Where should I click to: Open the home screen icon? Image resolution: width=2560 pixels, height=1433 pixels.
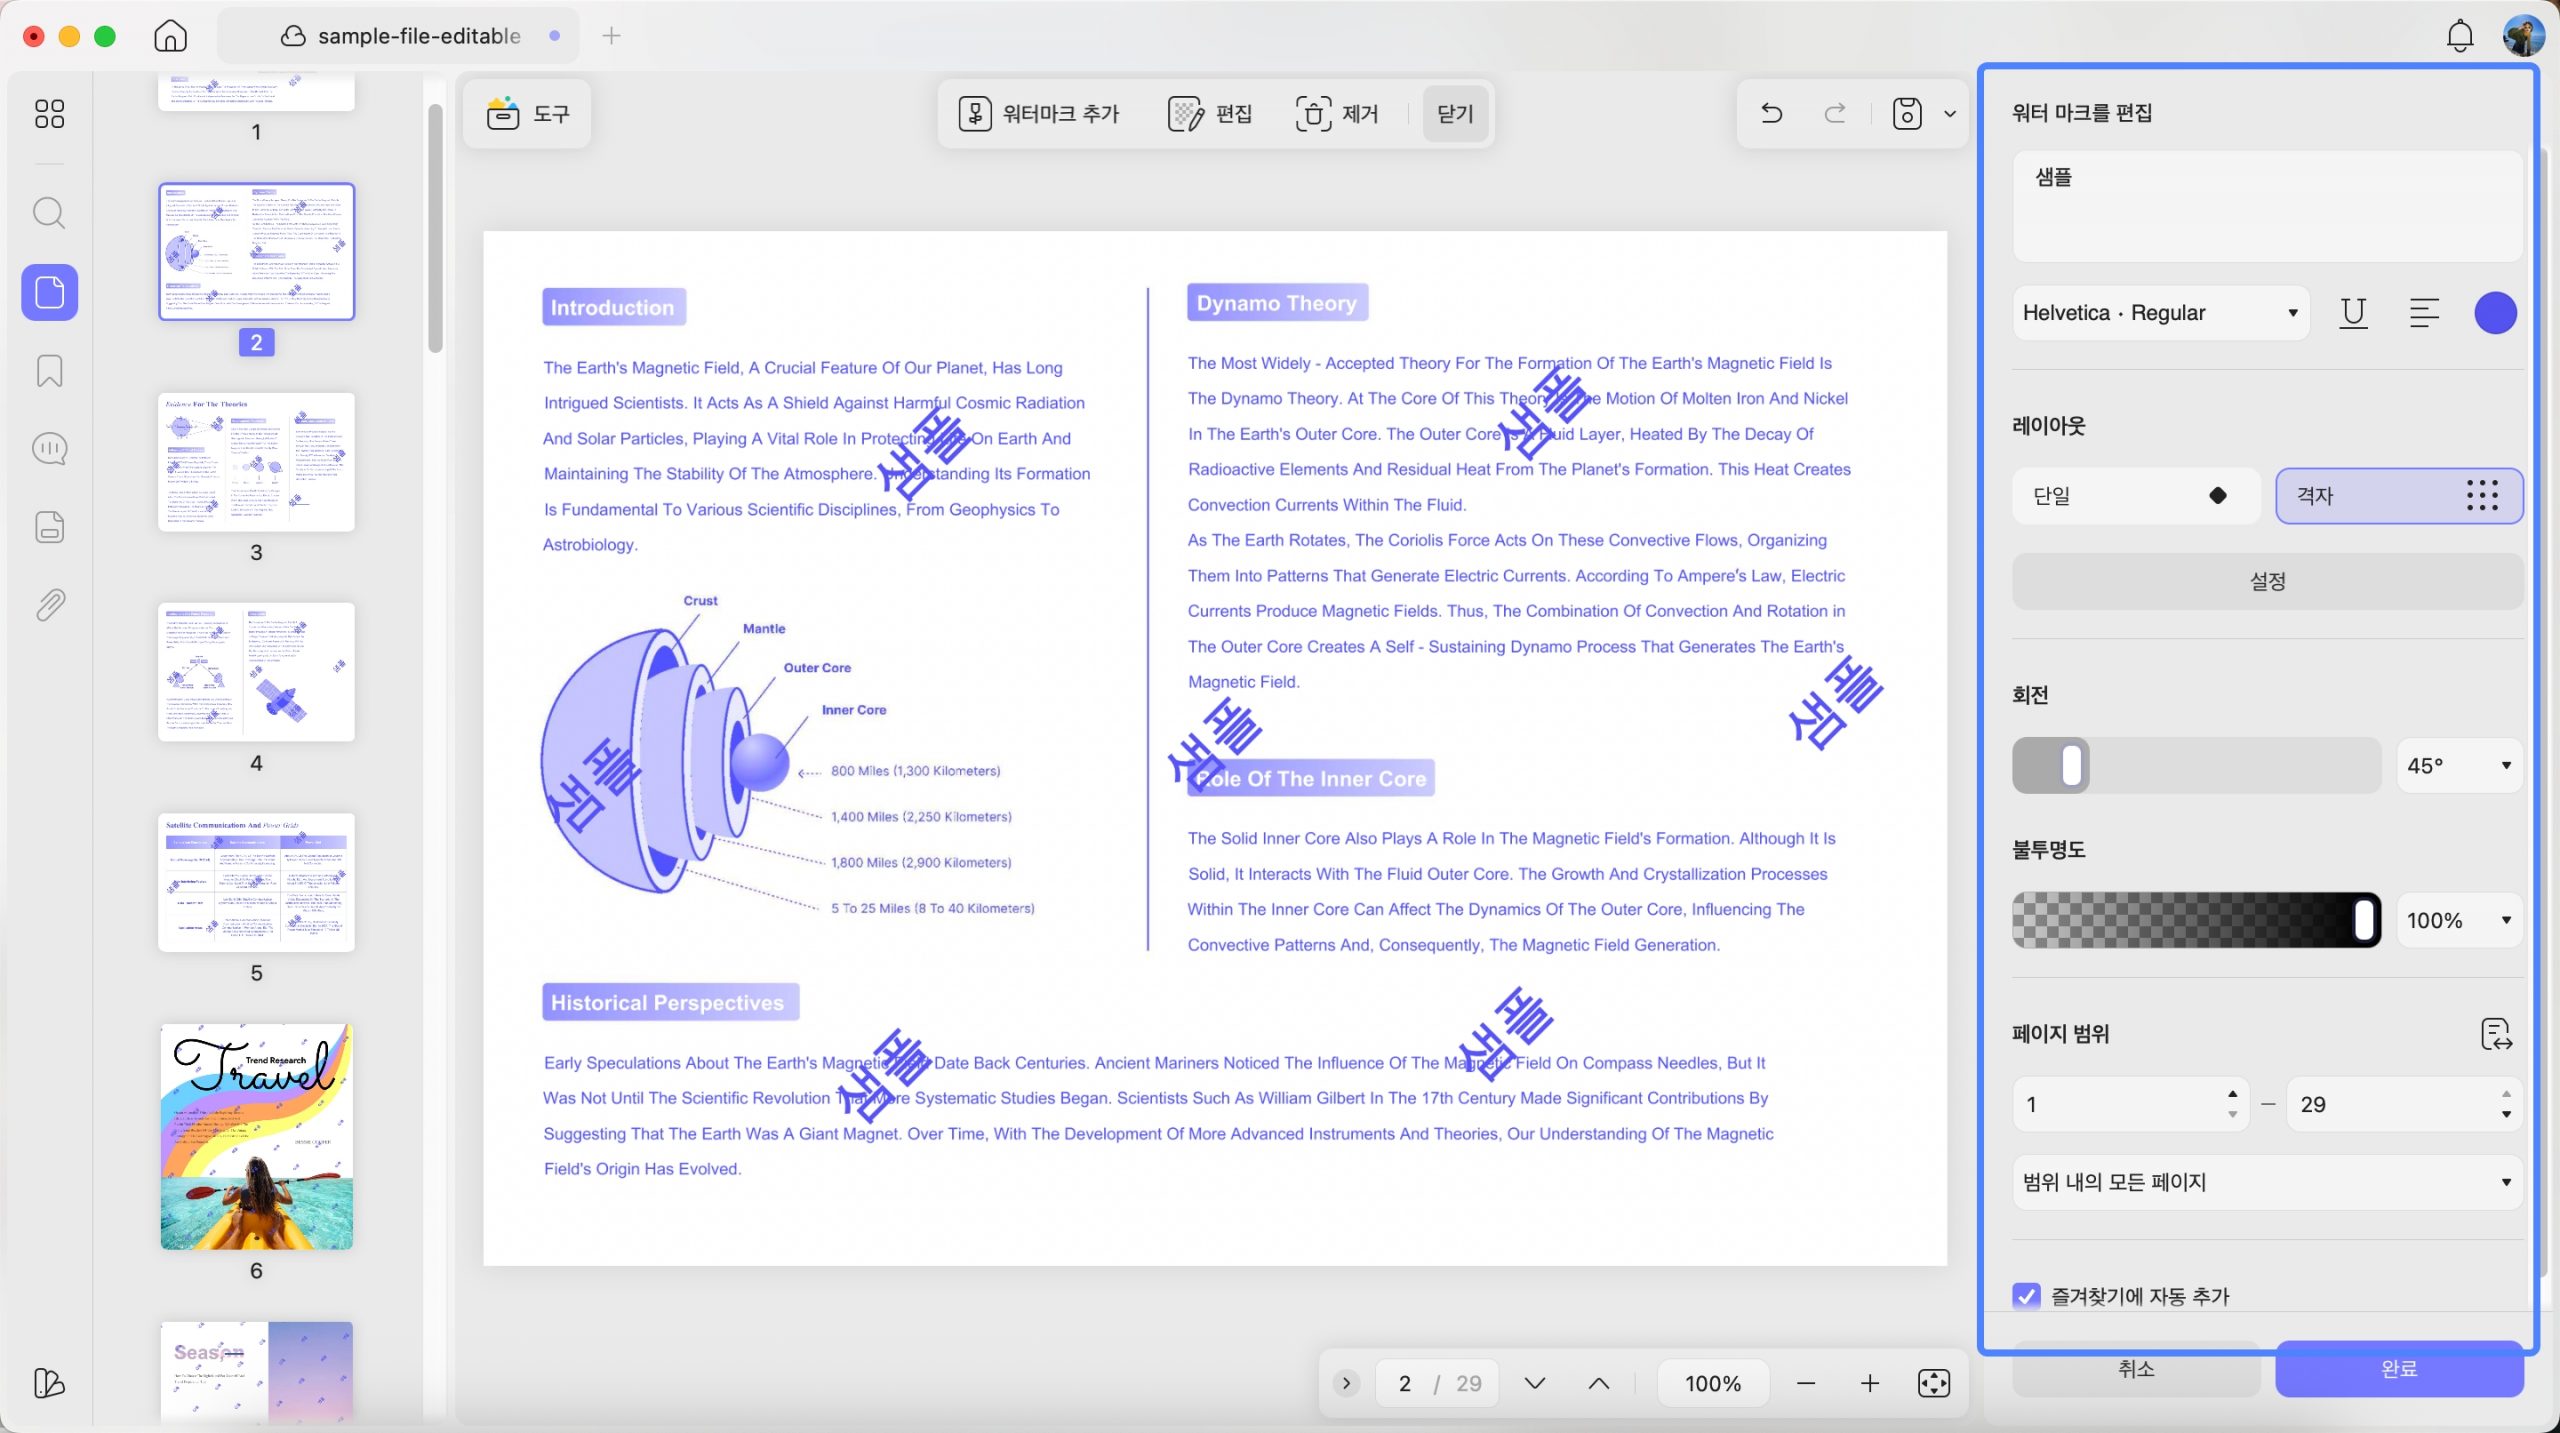pyautogui.click(x=170, y=36)
